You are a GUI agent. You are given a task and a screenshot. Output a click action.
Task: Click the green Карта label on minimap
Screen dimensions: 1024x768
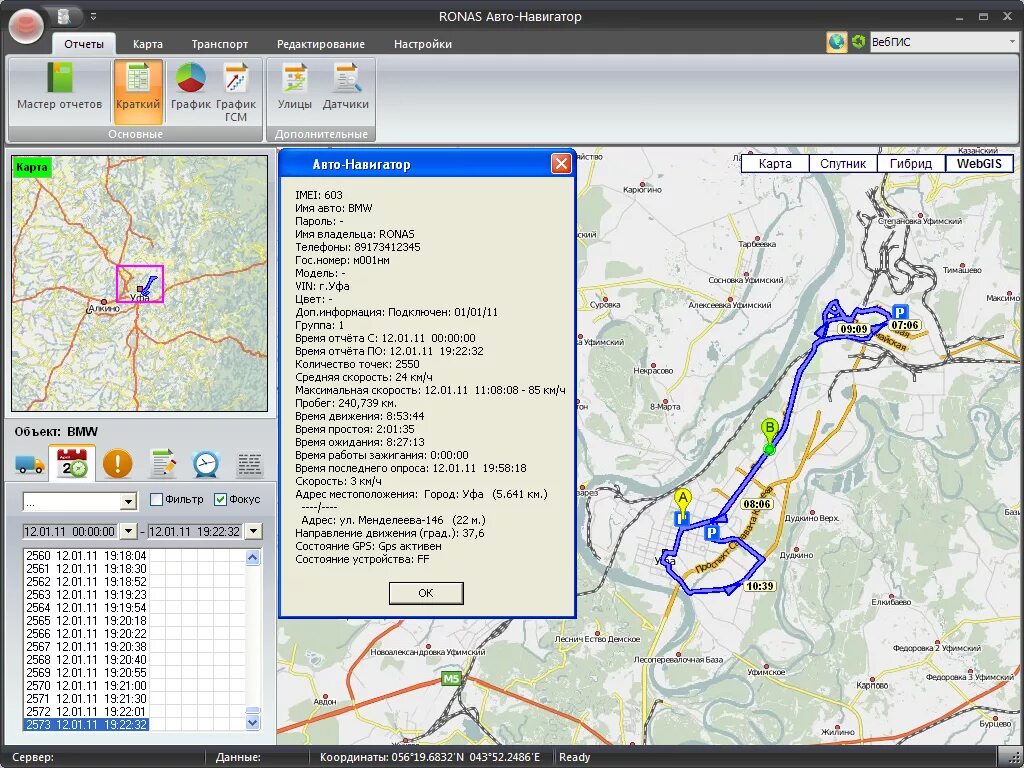point(31,167)
